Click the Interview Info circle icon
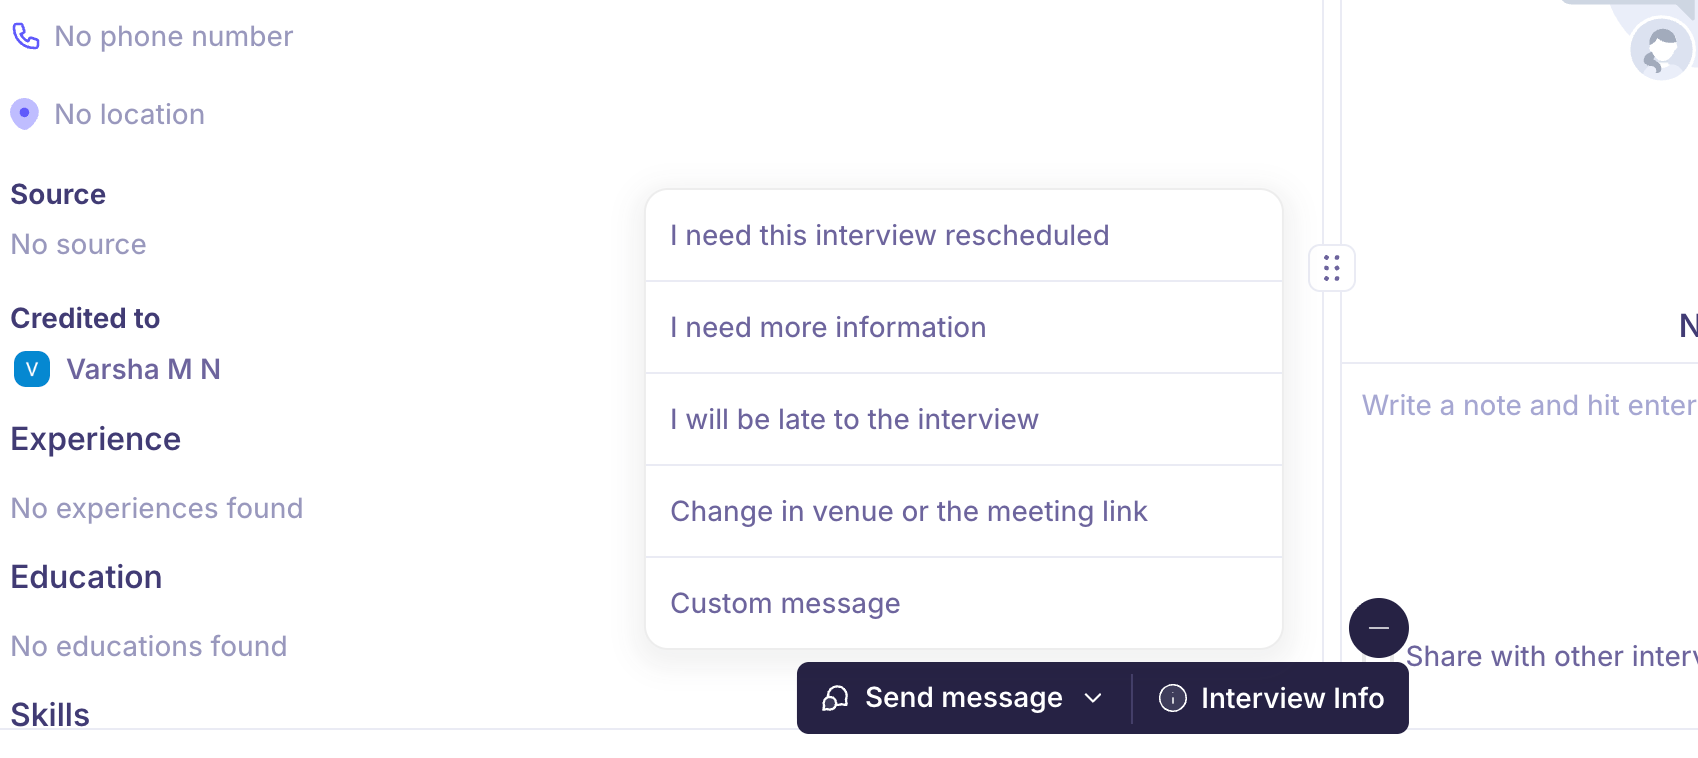The image size is (1698, 758). point(1172,698)
